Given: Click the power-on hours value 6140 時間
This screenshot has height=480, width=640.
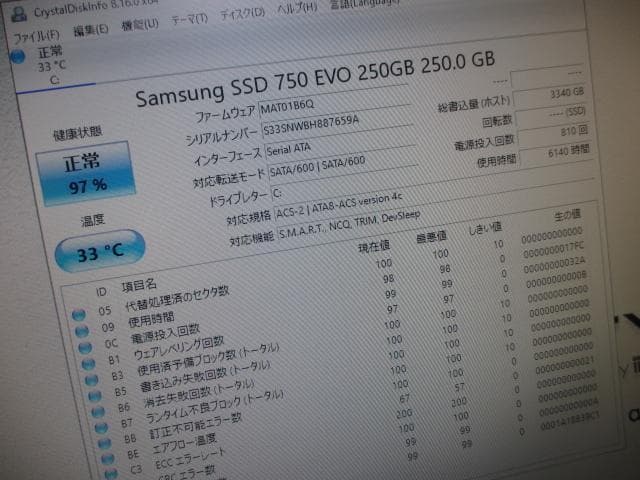Looking at the screenshot, I should point(556,154).
